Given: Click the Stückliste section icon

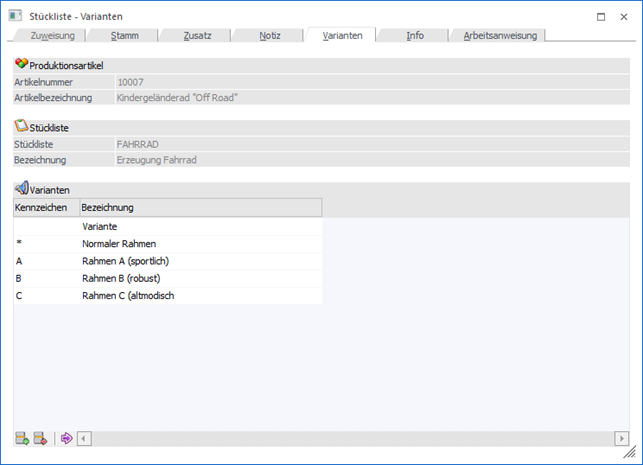Looking at the screenshot, I should (x=21, y=127).
